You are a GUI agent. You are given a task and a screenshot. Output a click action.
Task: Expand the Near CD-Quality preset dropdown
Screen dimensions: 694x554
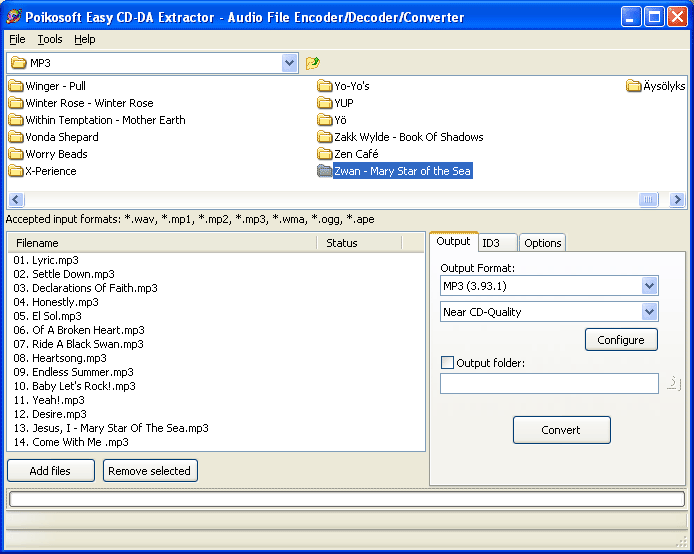[650, 312]
